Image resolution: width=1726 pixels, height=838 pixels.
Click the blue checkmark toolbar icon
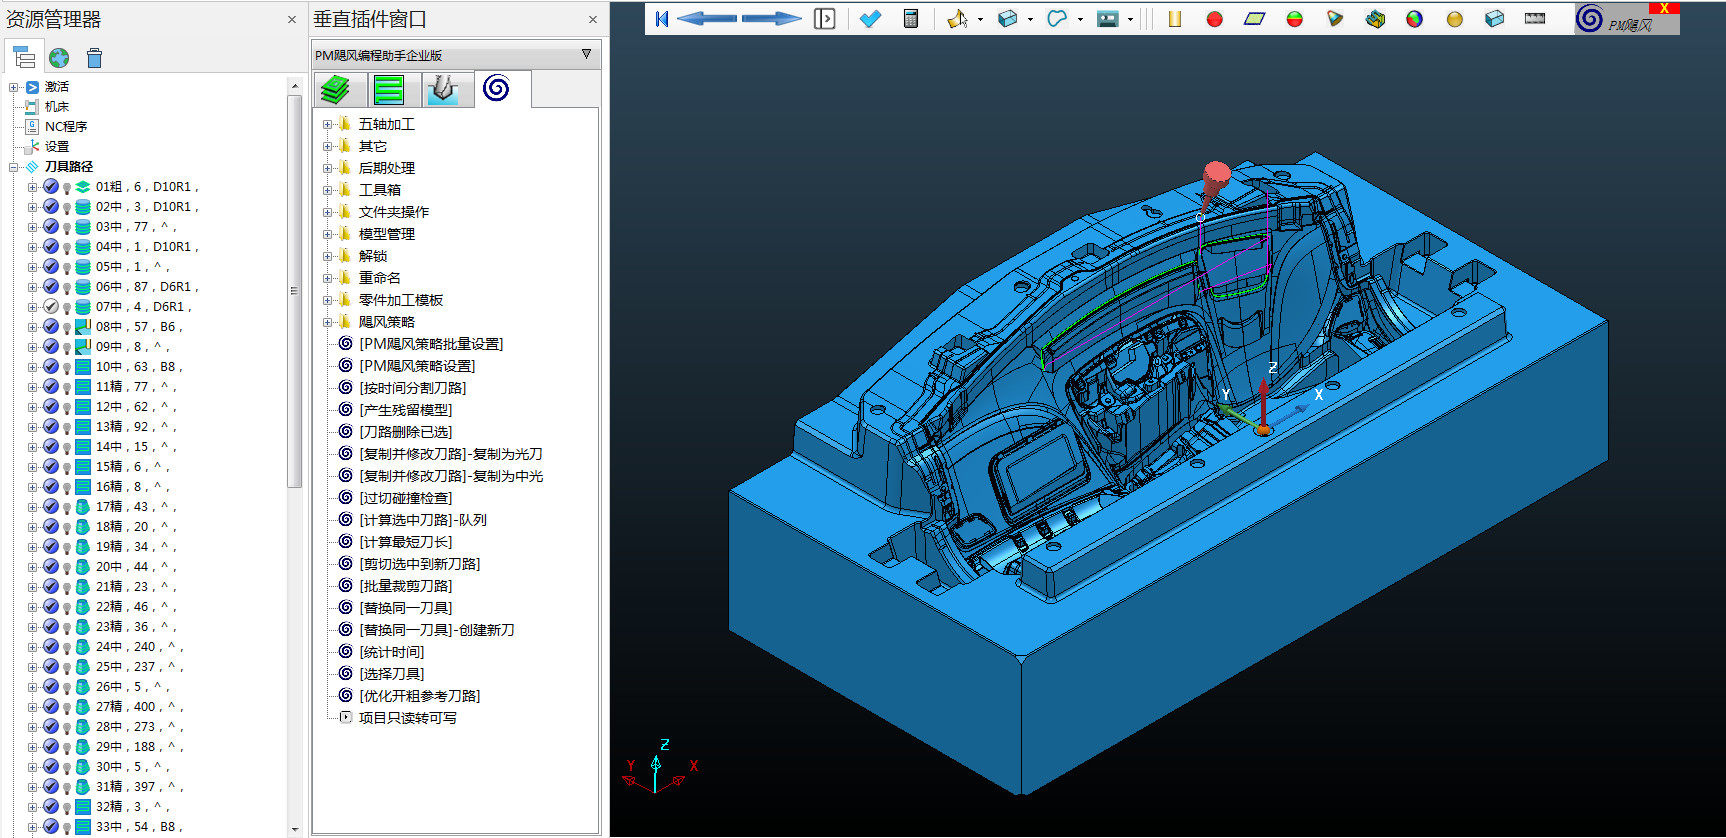870,19
